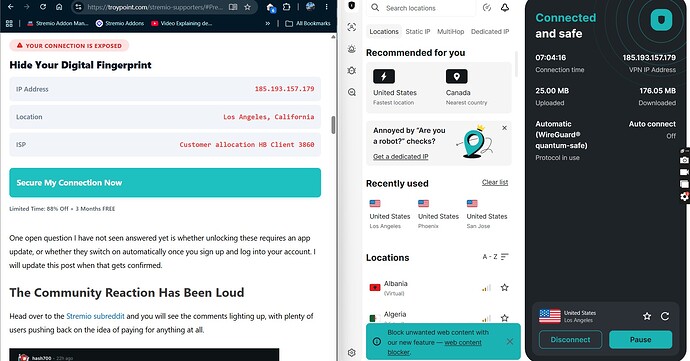Open the Stremio Addons bookmark
Image resolution: width=690 pixels, height=361 pixels.
click(x=120, y=23)
